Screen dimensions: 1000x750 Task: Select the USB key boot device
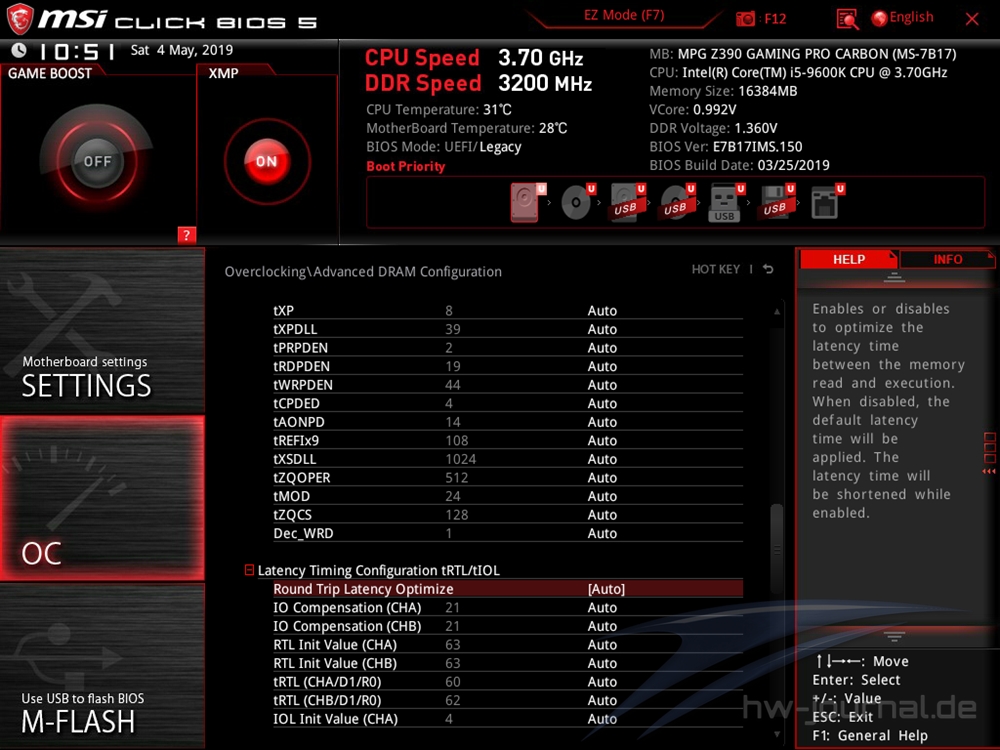click(x=726, y=203)
